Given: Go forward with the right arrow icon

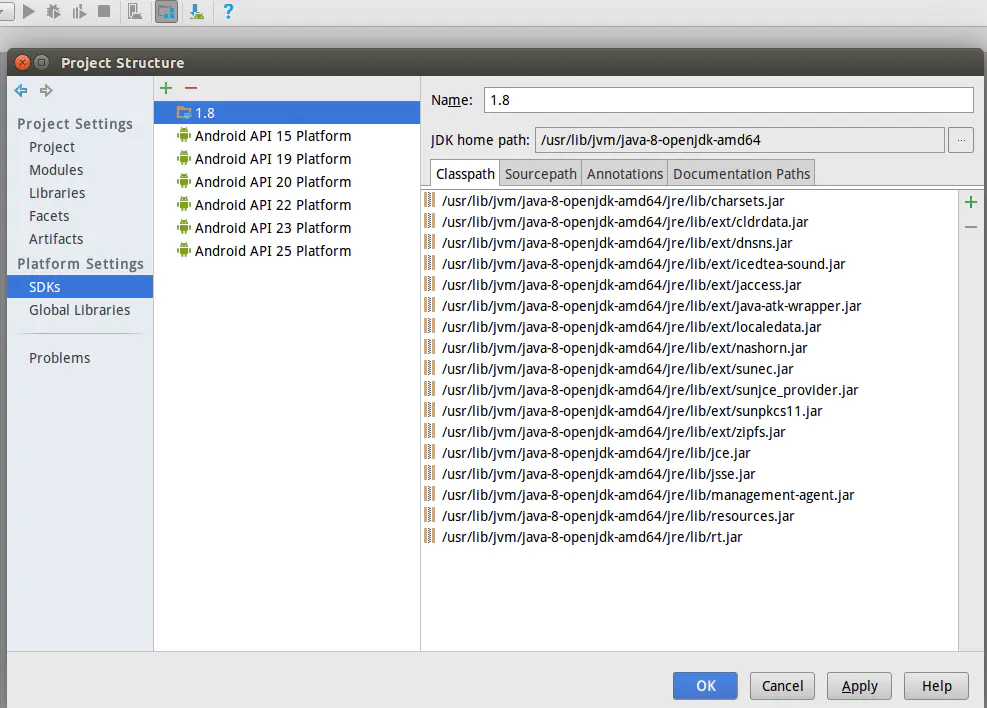Looking at the screenshot, I should 46,91.
